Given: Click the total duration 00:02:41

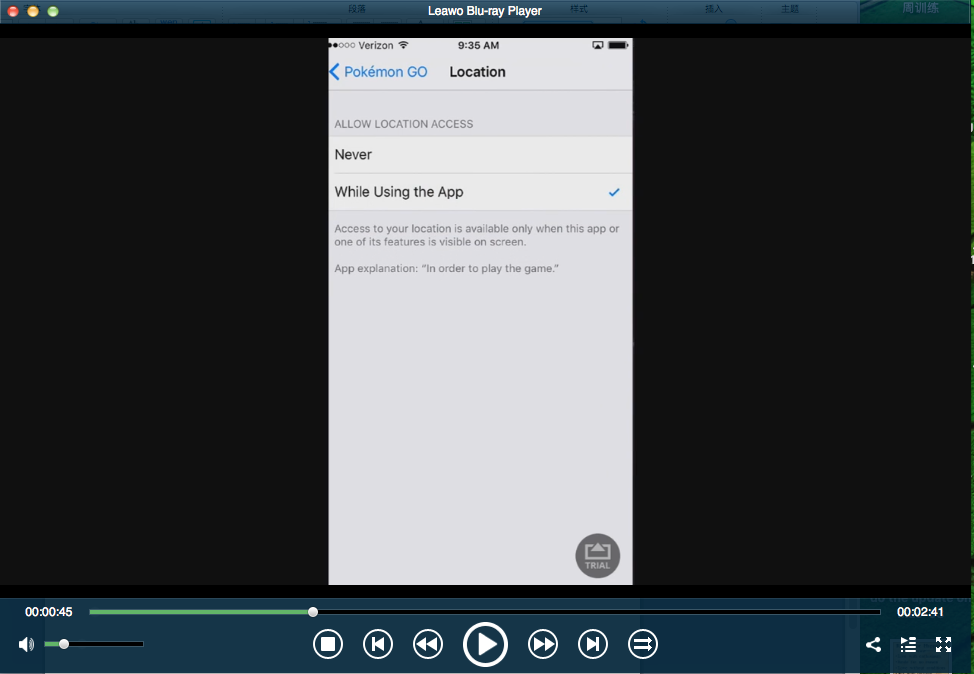Looking at the screenshot, I should point(920,612).
